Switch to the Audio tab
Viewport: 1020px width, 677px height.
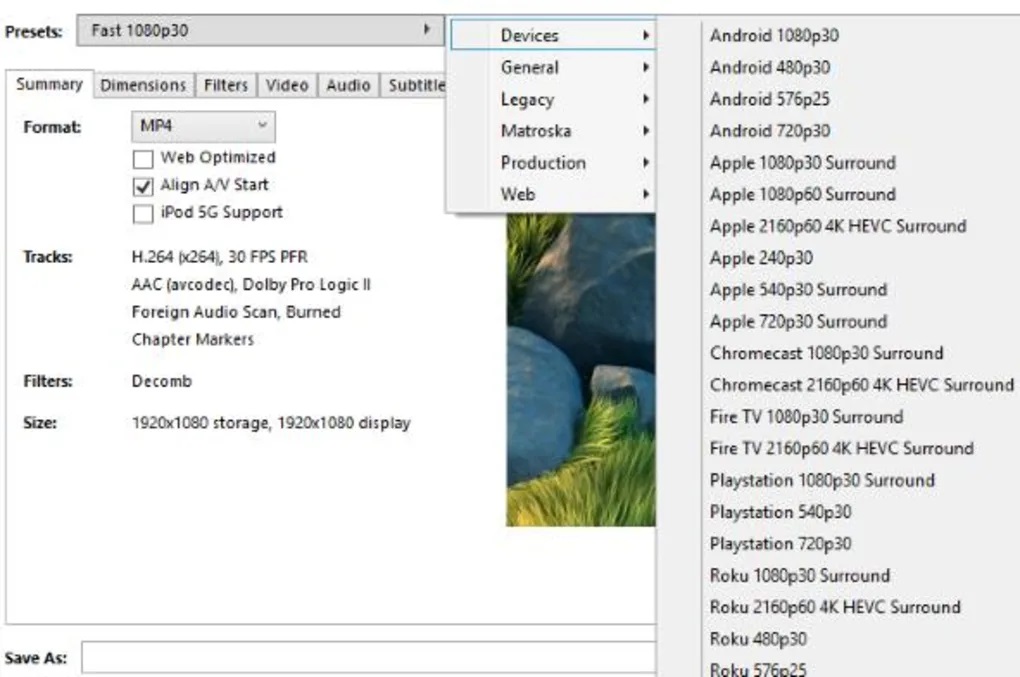[x=348, y=85]
